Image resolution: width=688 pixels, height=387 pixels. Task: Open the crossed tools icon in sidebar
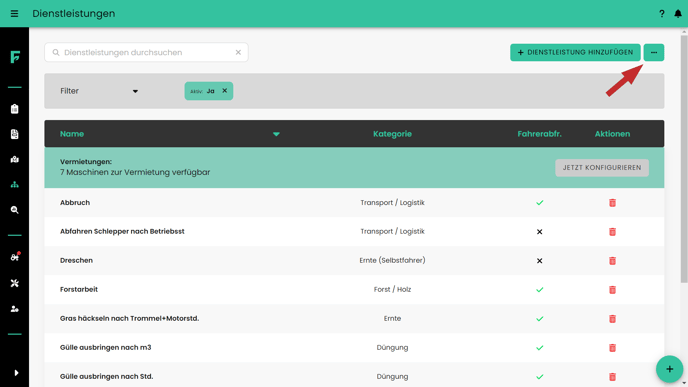14,283
